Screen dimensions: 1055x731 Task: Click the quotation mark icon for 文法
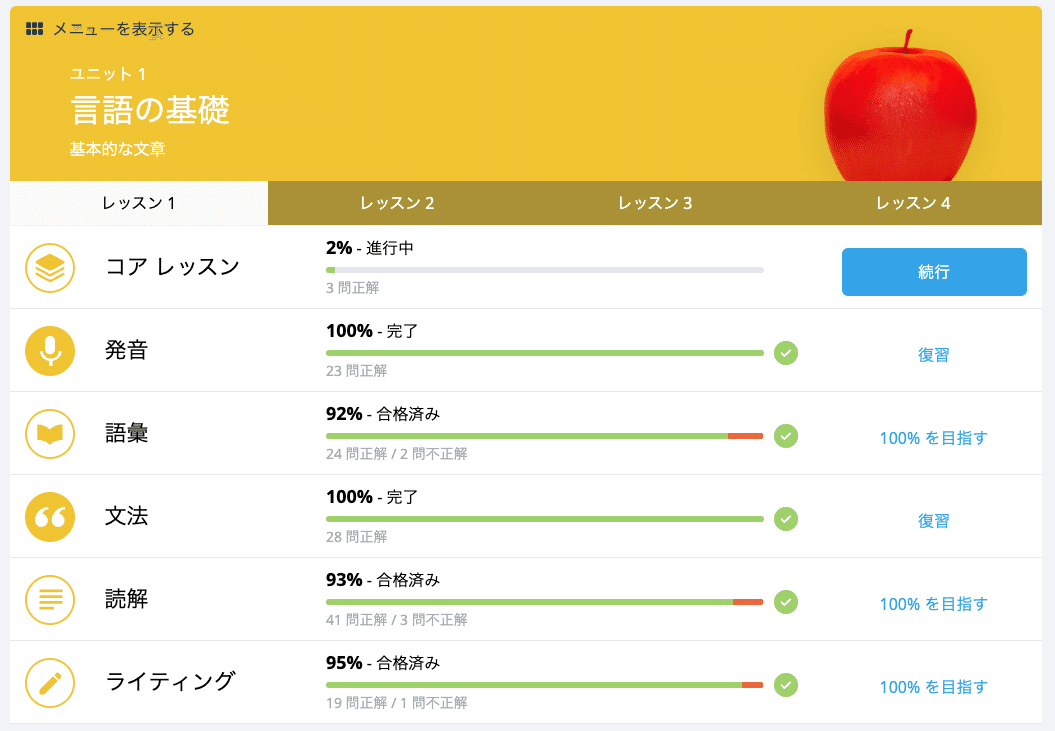pos(50,517)
